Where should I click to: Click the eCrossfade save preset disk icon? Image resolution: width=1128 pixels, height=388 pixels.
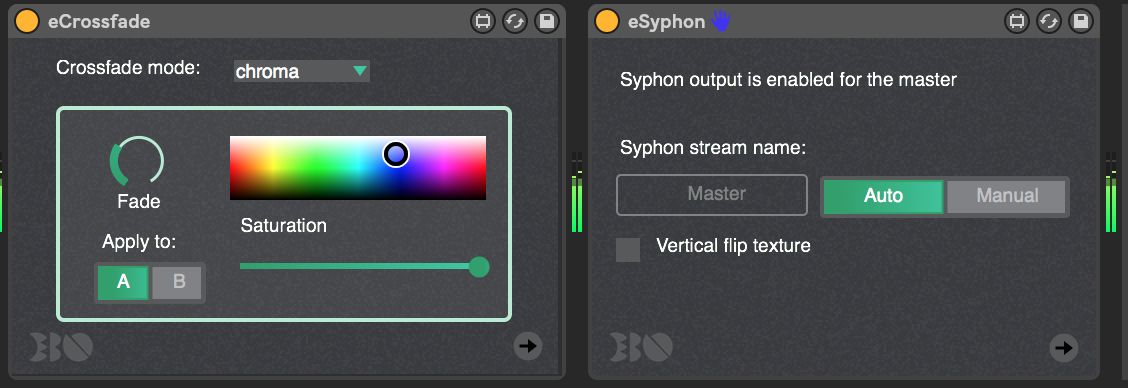pyautogui.click(x=547, y=21)
